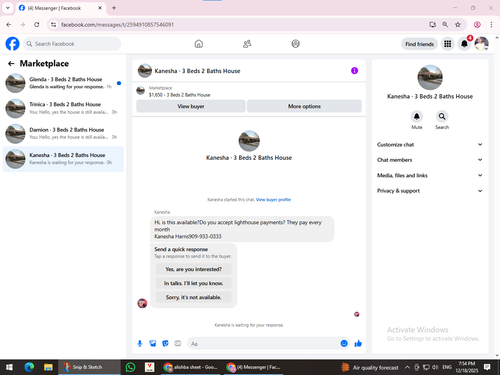Image resolution: width=500 pixels, height=375 pixels.
Task: Search within the conversation
Action: (x=442, y=116)
